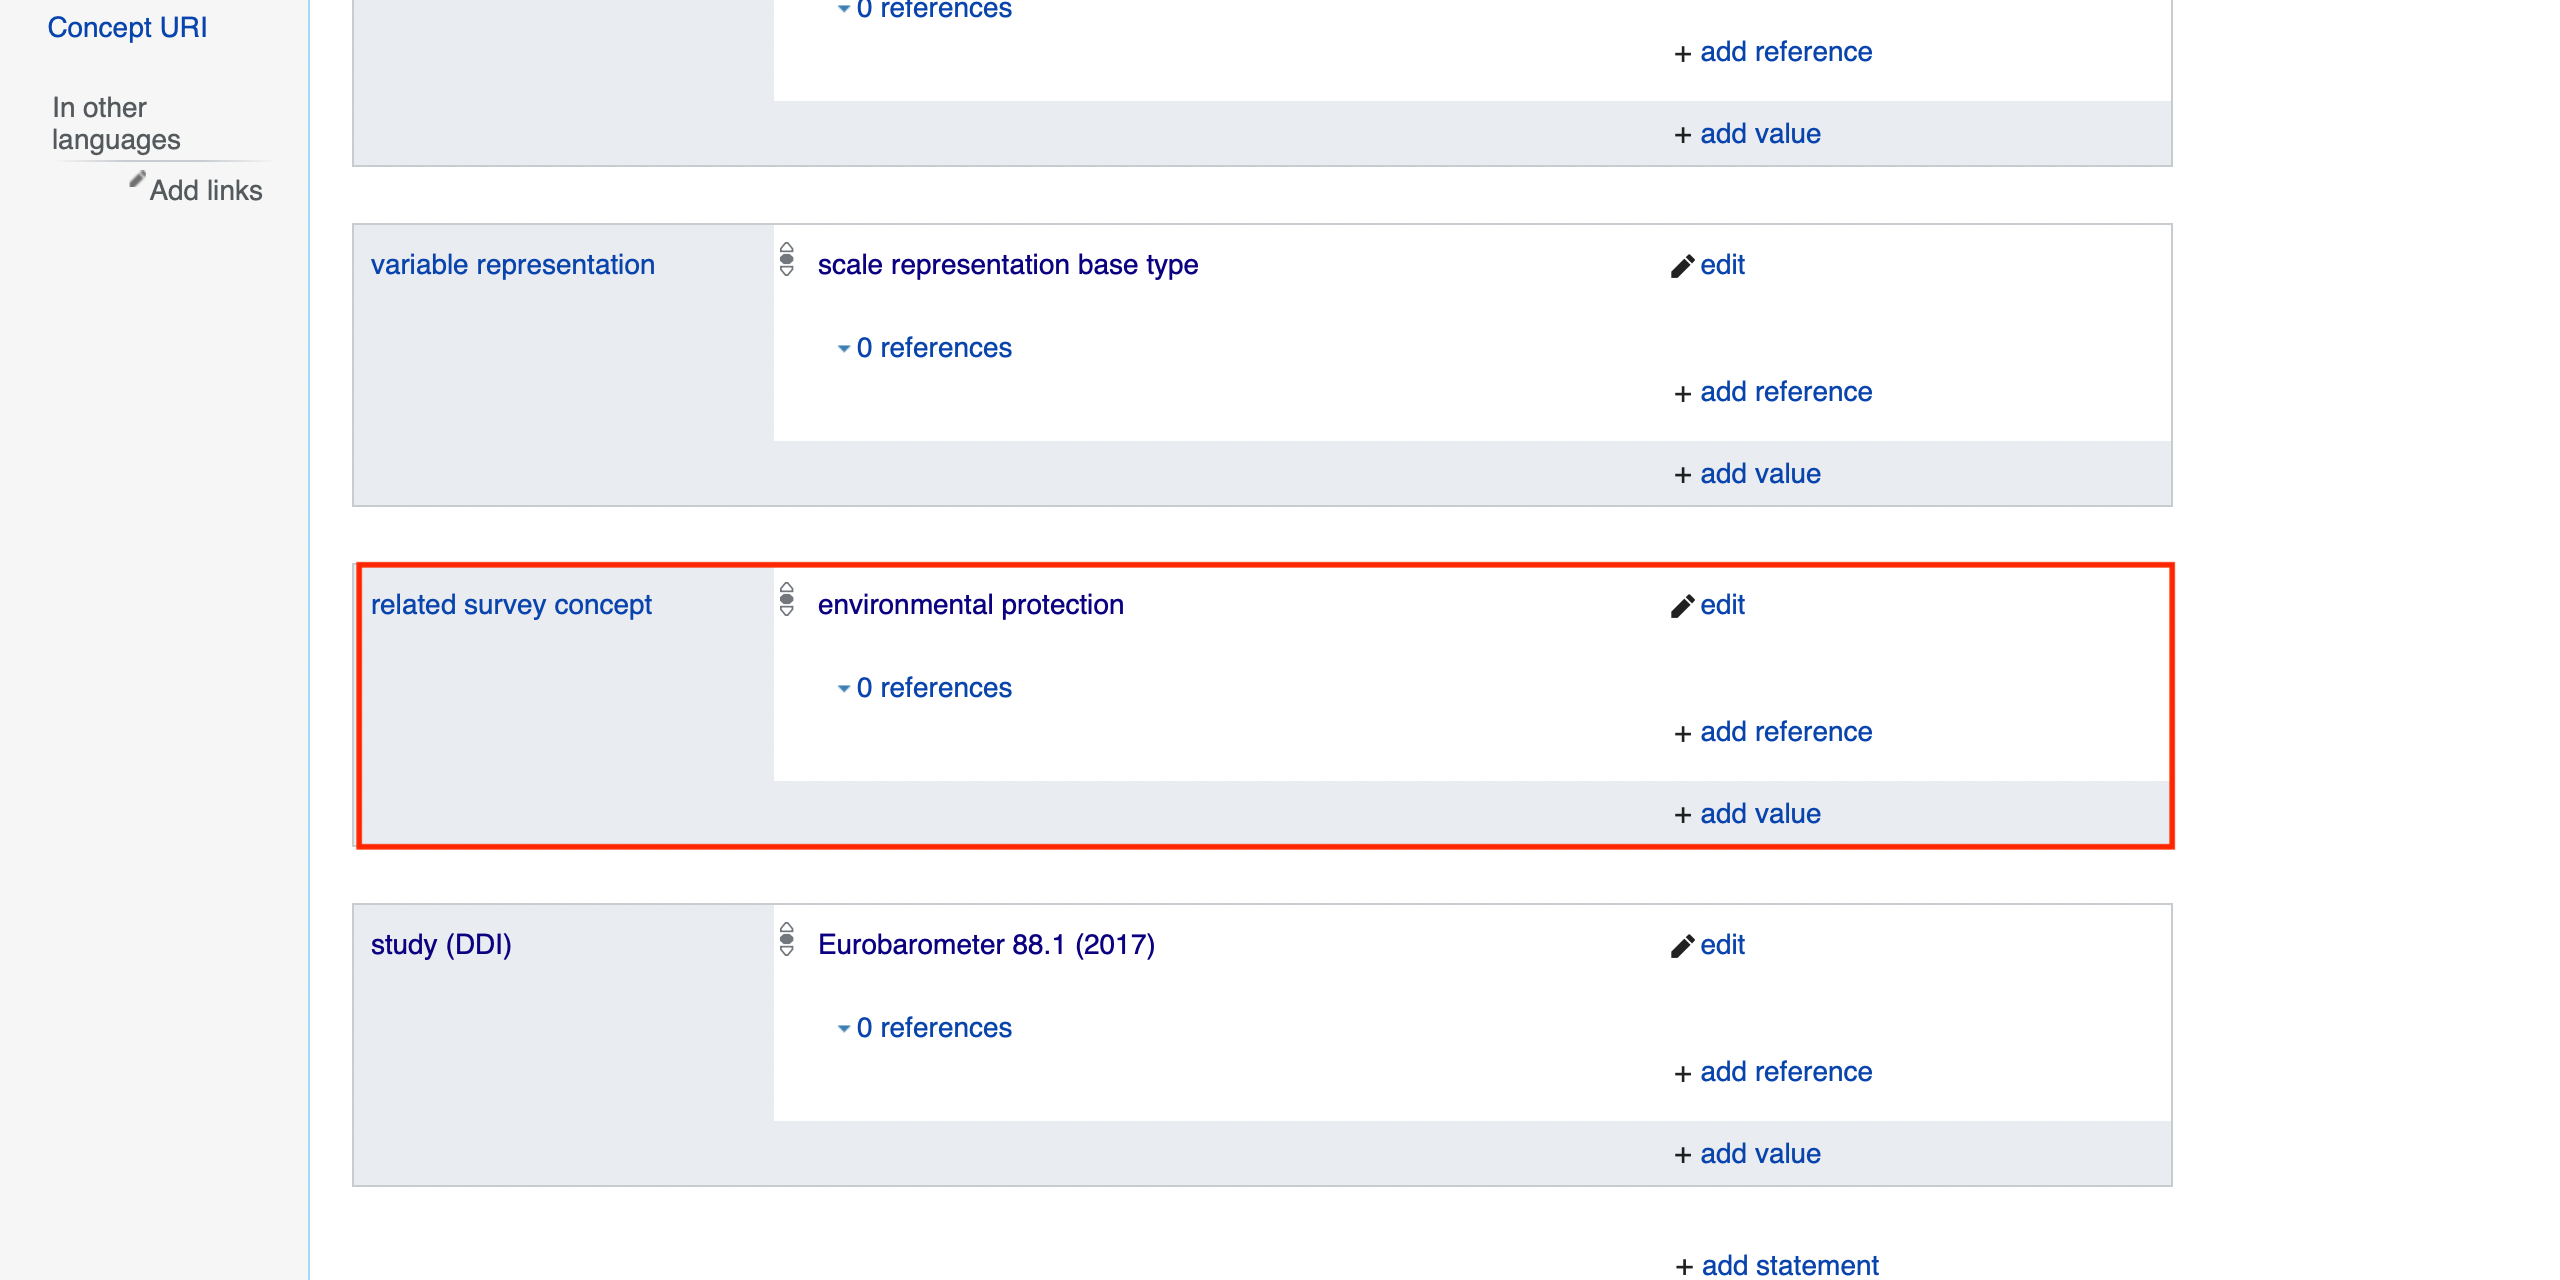Click edit pencil for environmental protection
This screenshot has height=1280, width=2560.
pyautogui.click(x=1682, y=606)
